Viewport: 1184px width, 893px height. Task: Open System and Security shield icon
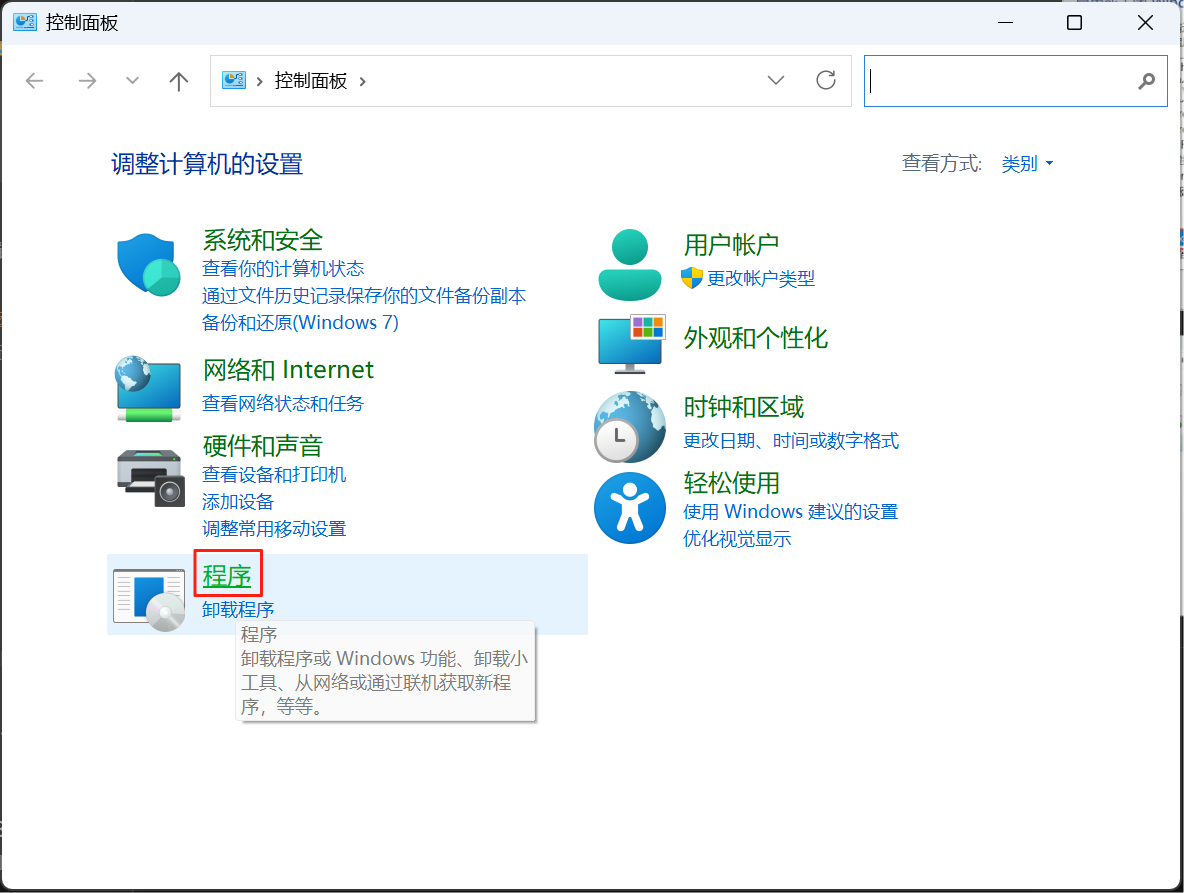(149, 264)
